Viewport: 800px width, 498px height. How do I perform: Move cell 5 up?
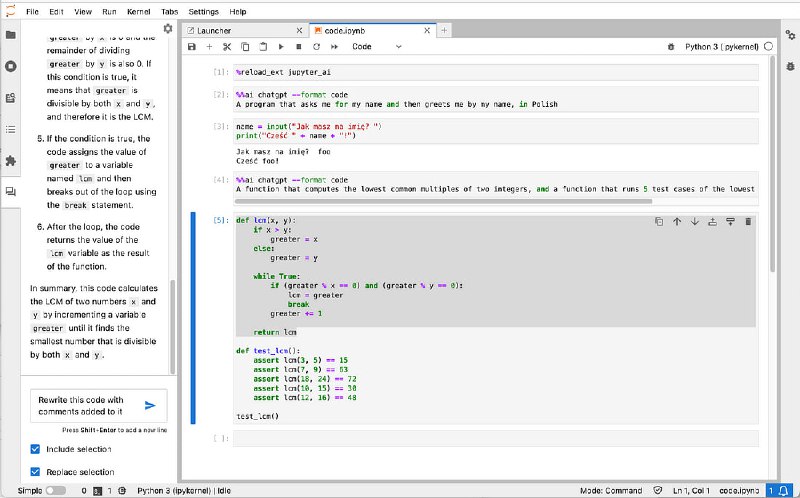(677, 221)
